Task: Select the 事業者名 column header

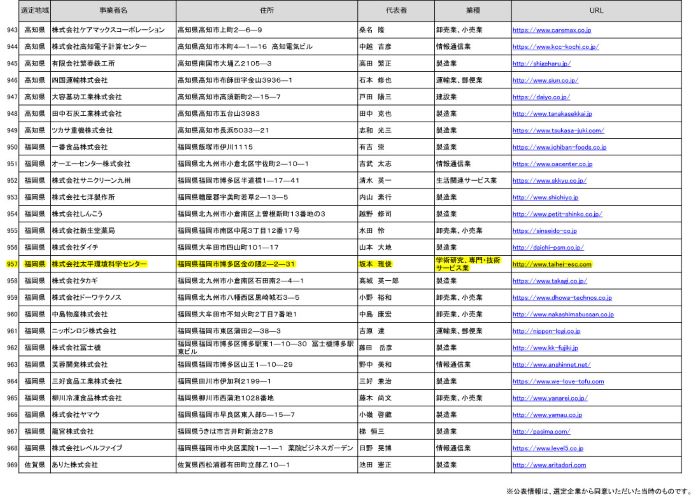Action: (113, 10)
